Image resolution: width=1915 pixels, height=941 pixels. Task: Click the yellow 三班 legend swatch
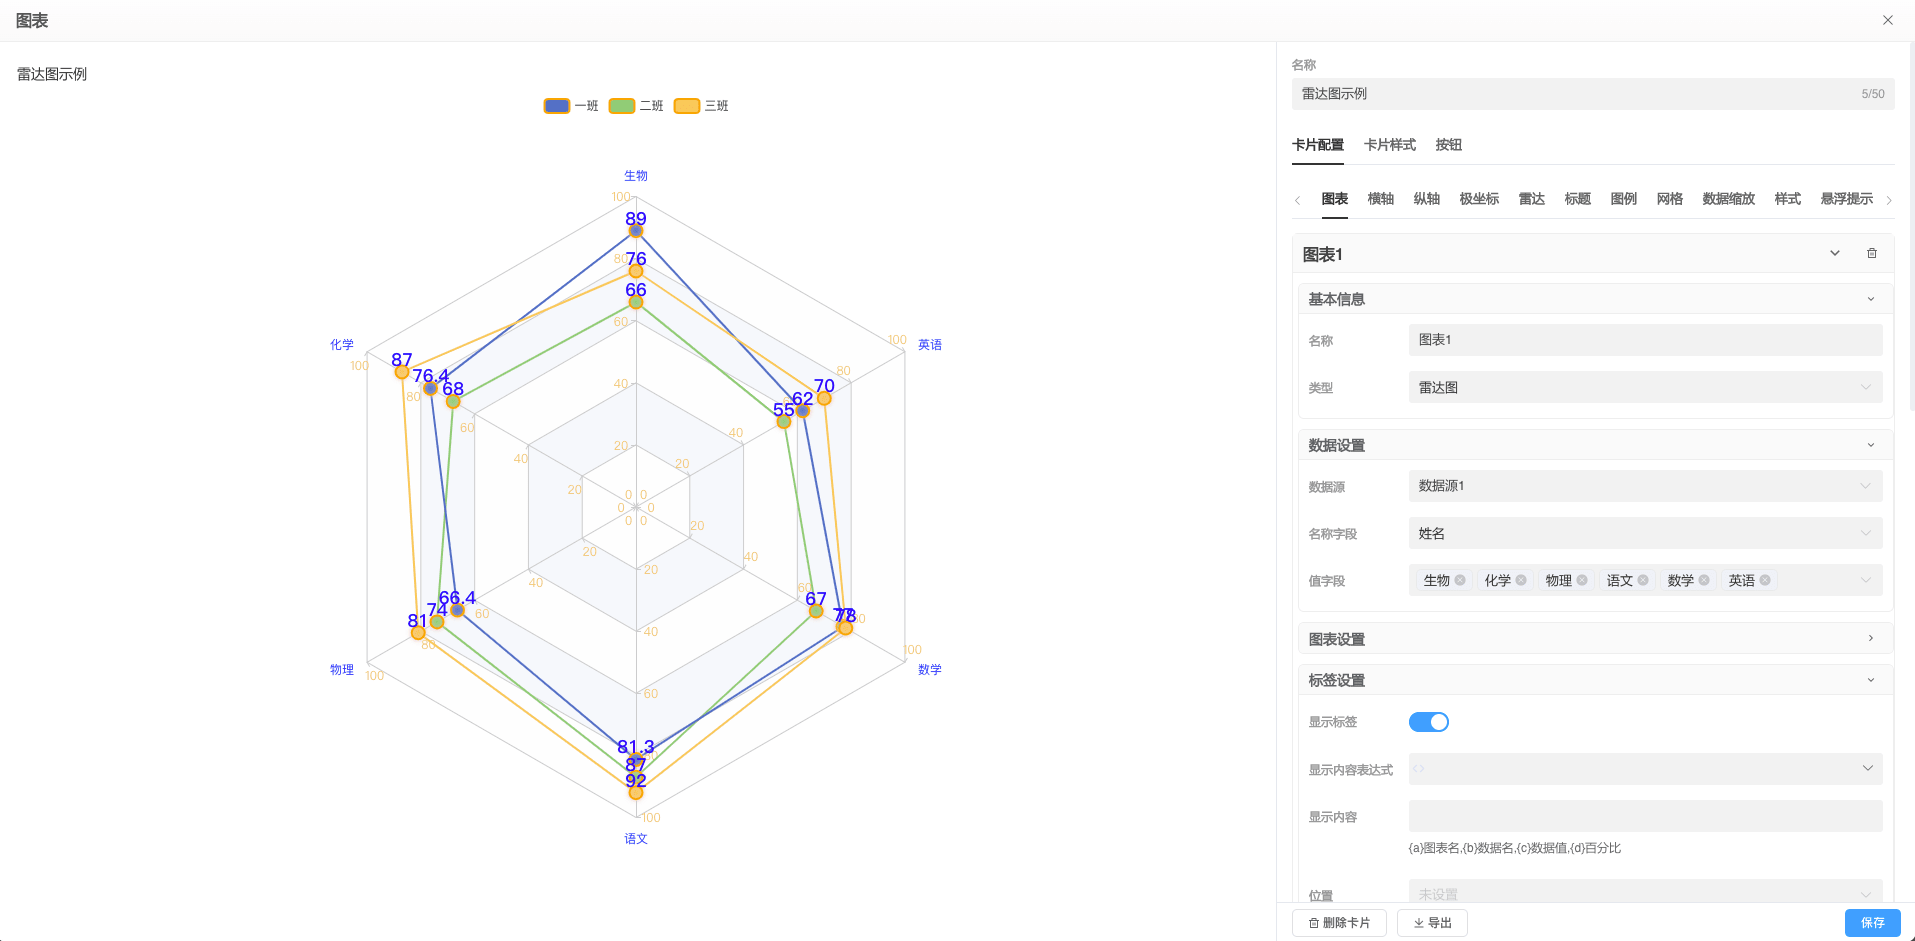click(686, 105)
